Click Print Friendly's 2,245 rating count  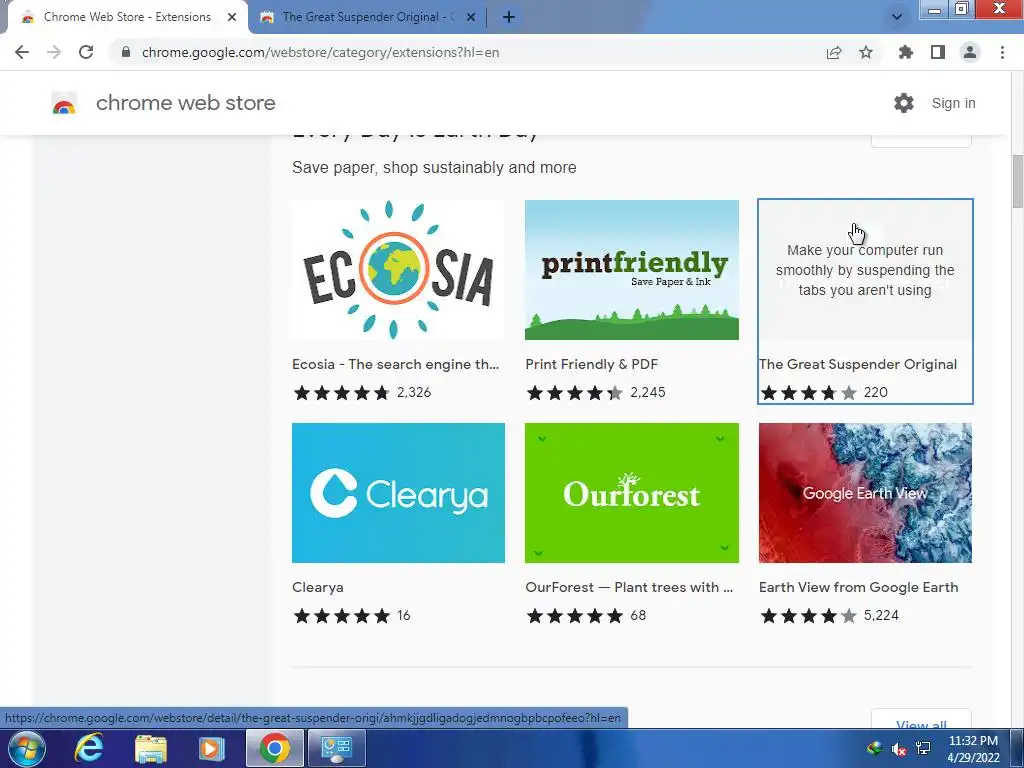coord(648,392)
